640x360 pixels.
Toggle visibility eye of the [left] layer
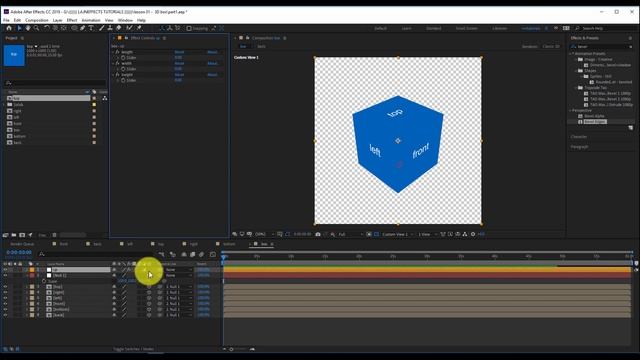click(x=5, y=298)
